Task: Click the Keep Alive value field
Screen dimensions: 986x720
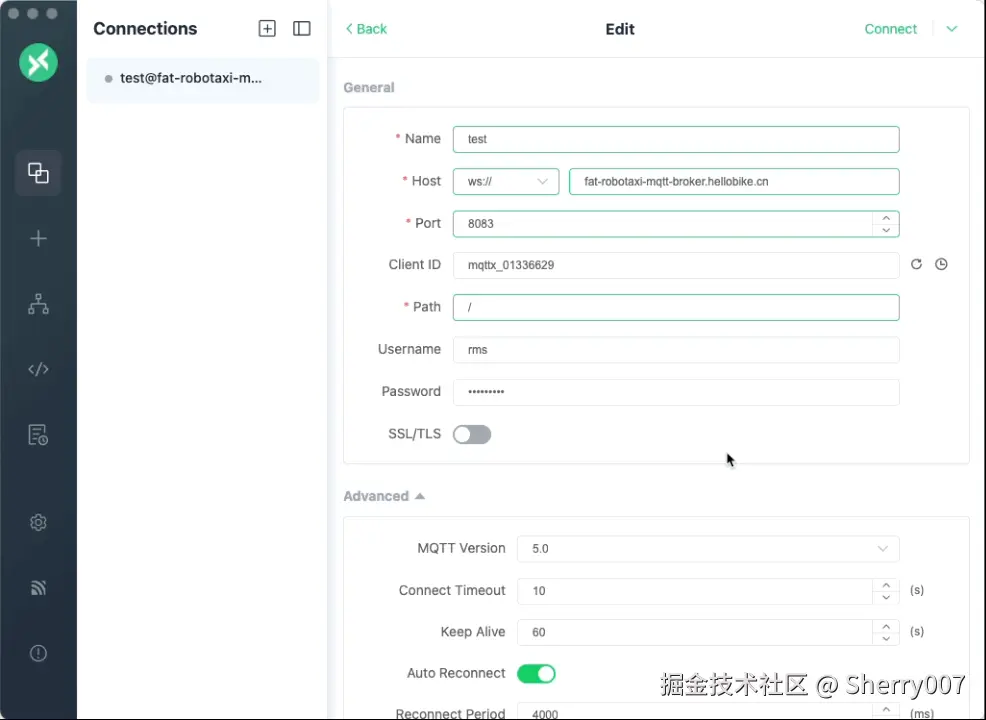Action: 694,633
